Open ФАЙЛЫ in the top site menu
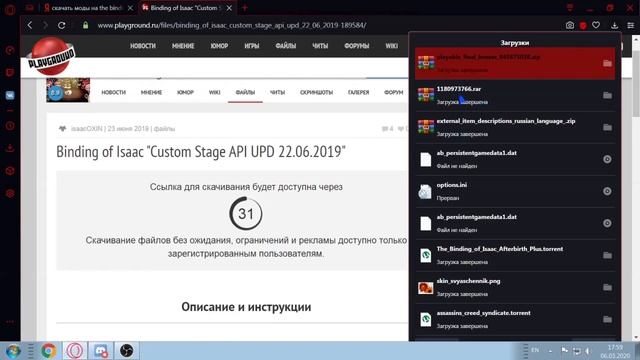 click(286, 46)
